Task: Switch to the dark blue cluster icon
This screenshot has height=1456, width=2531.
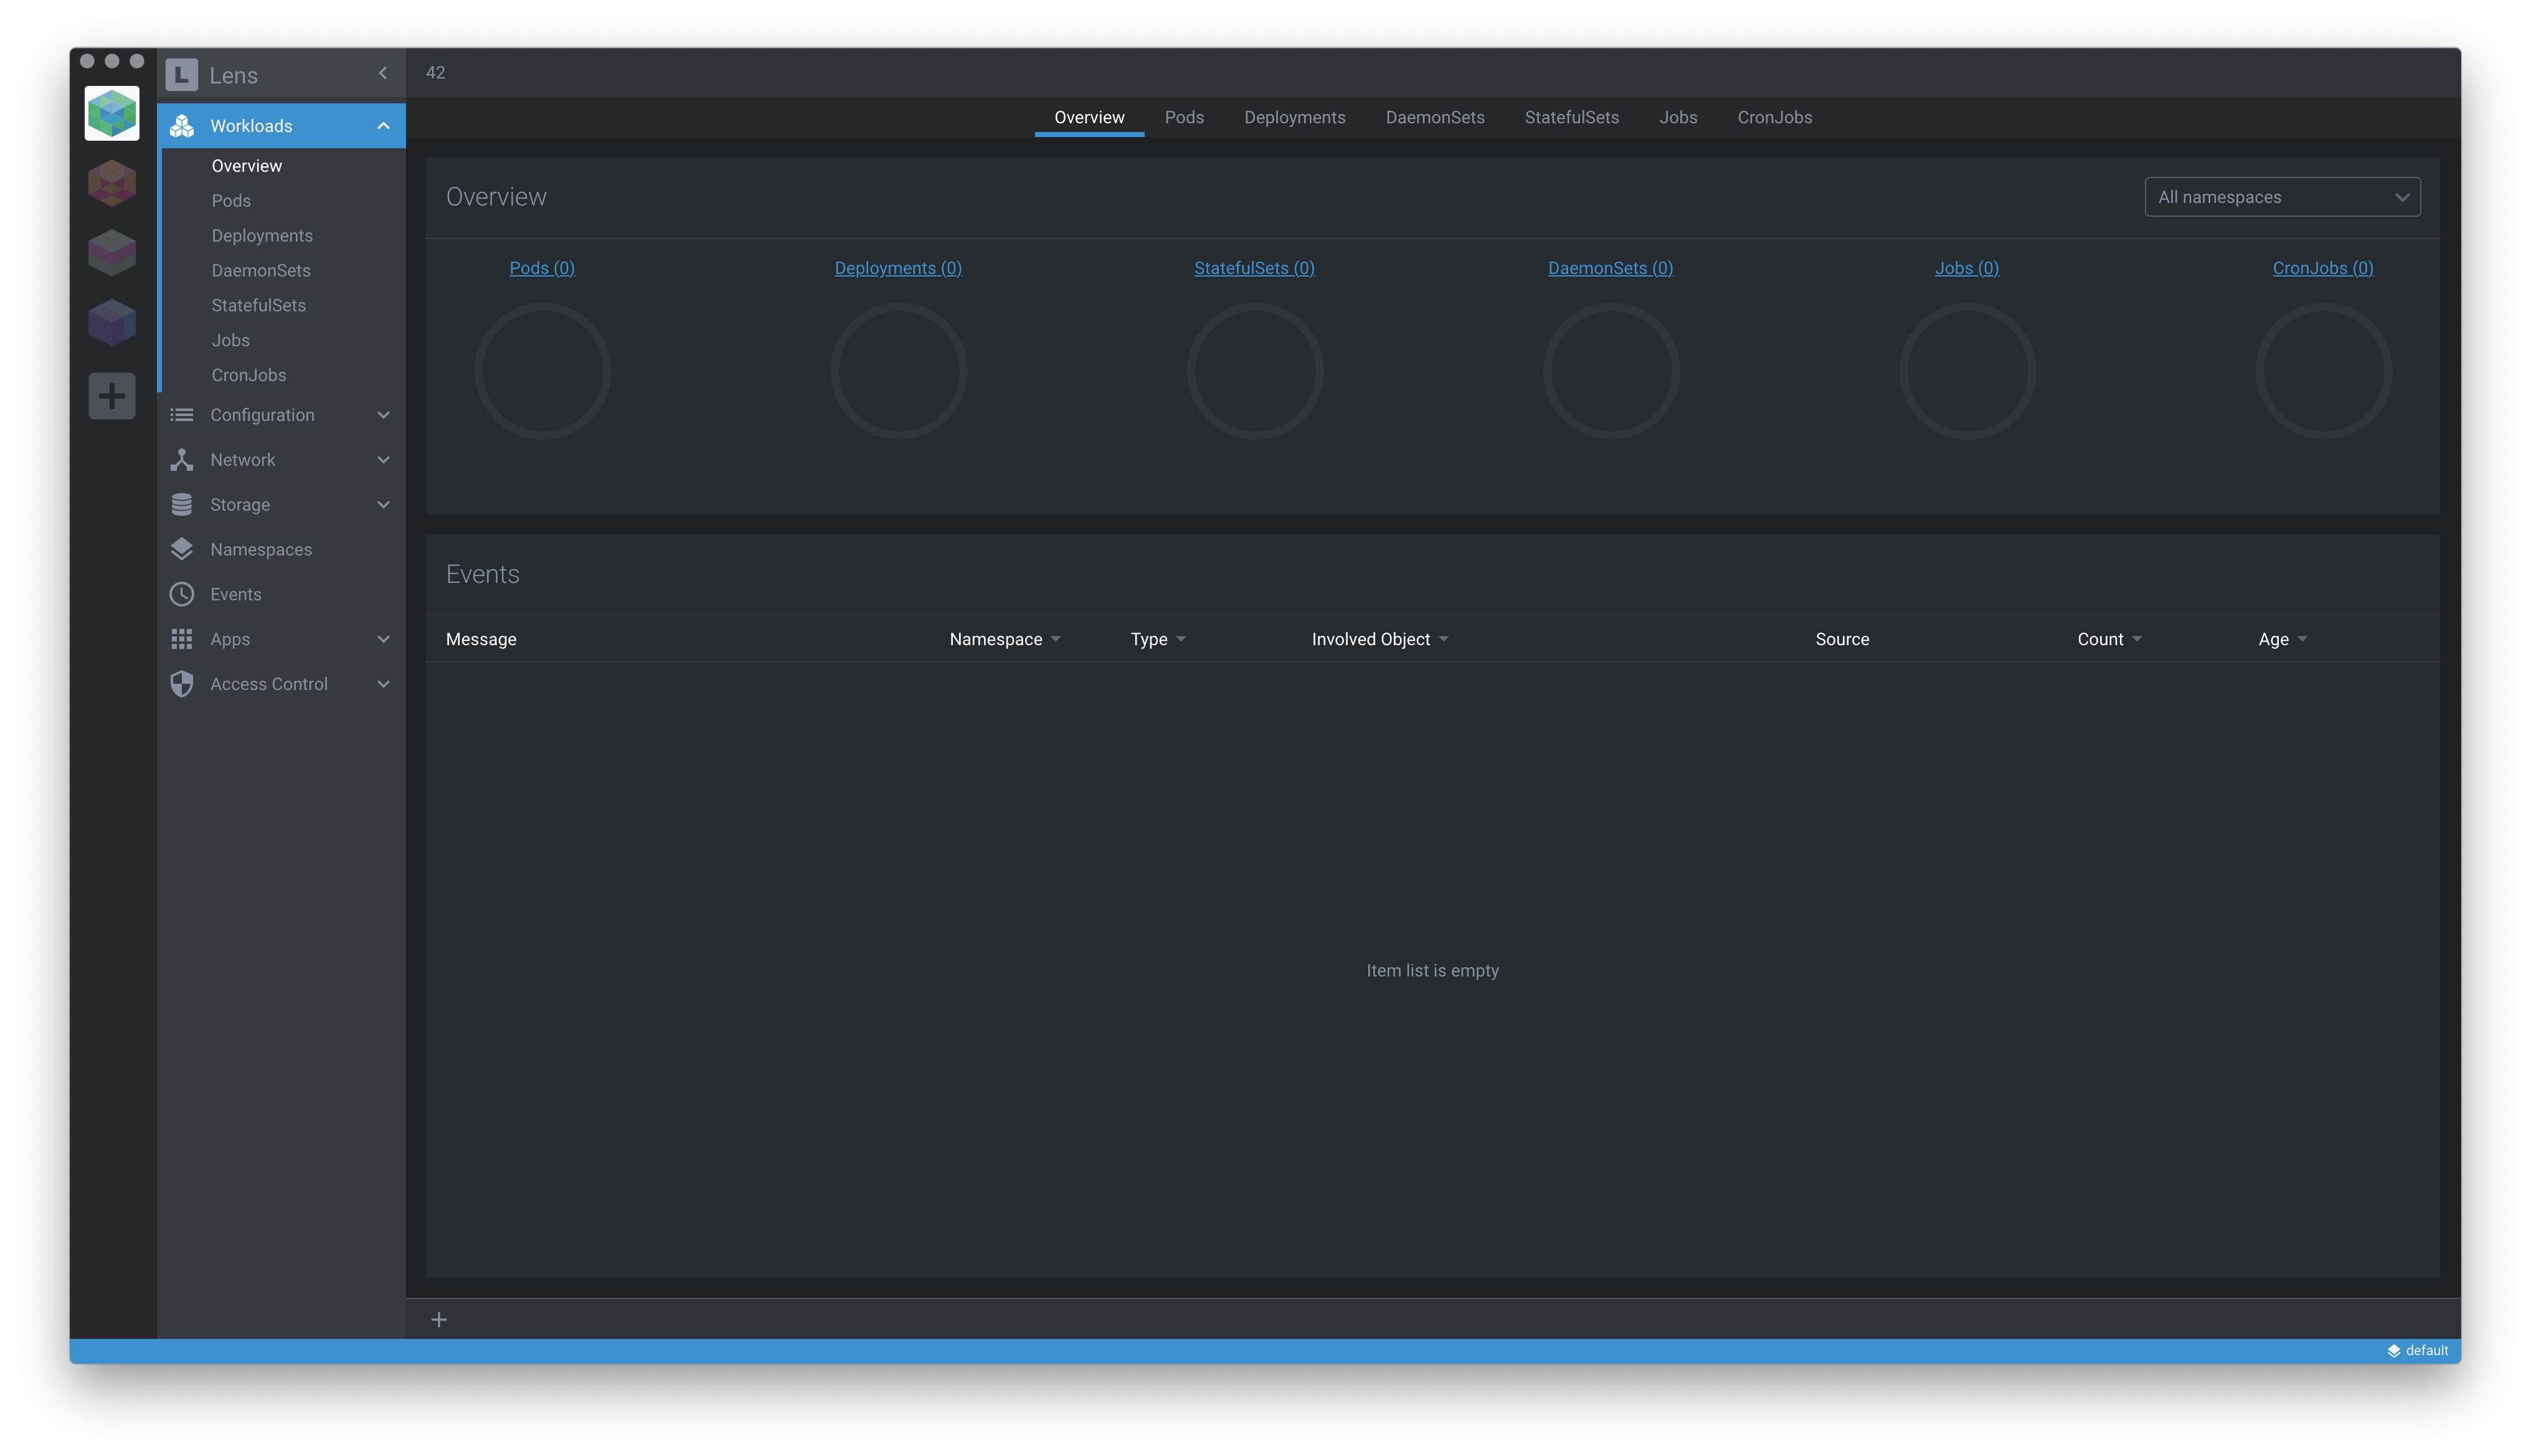Action: (x=112, y=323)
